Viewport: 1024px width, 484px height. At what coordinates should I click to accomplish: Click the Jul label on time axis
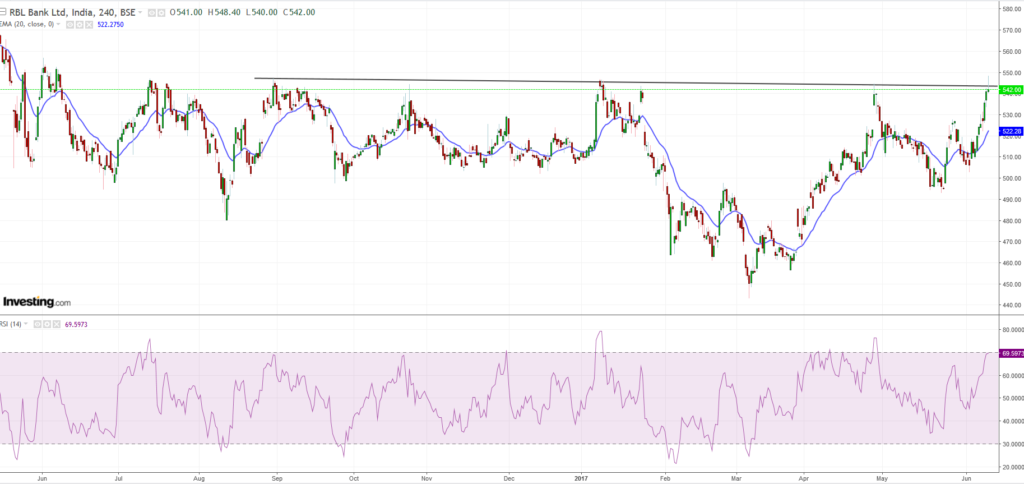[118, 477]
